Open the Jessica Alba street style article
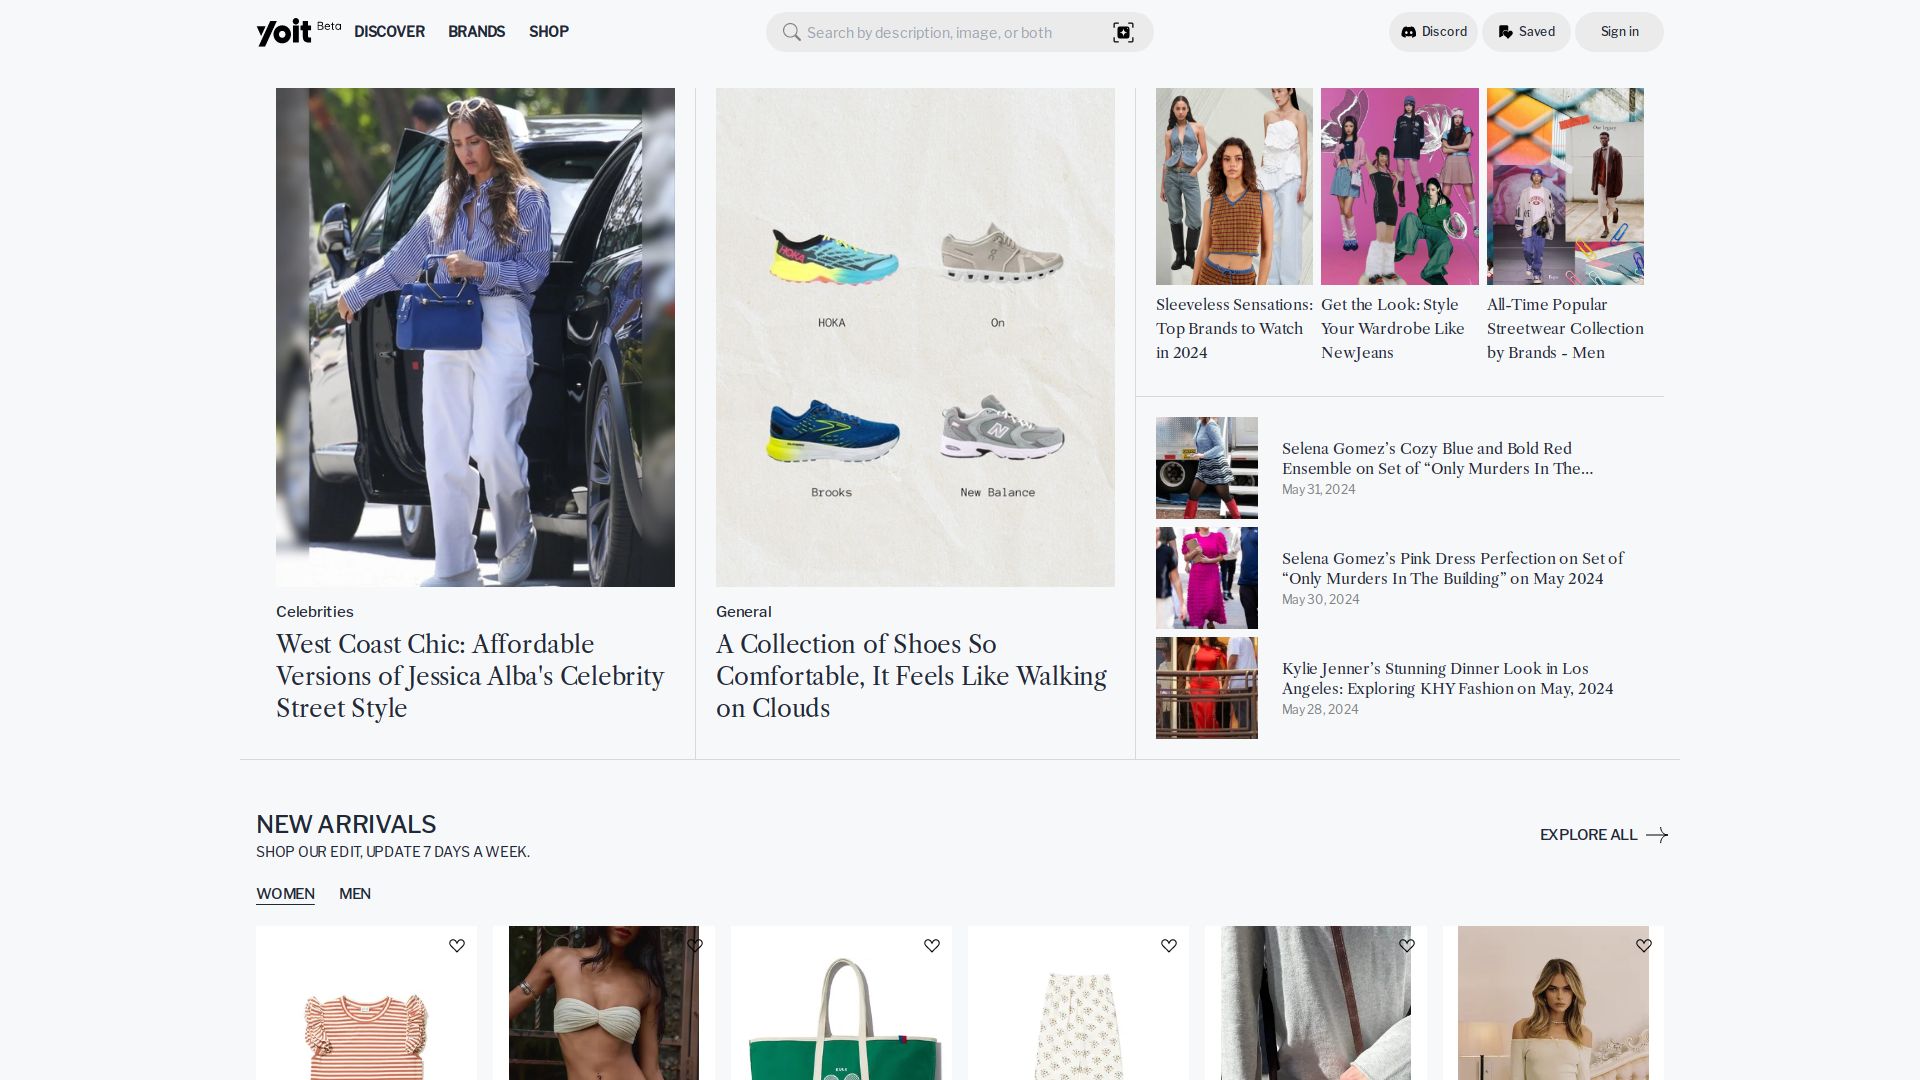1920x1080 pixels. coord(470,676)
